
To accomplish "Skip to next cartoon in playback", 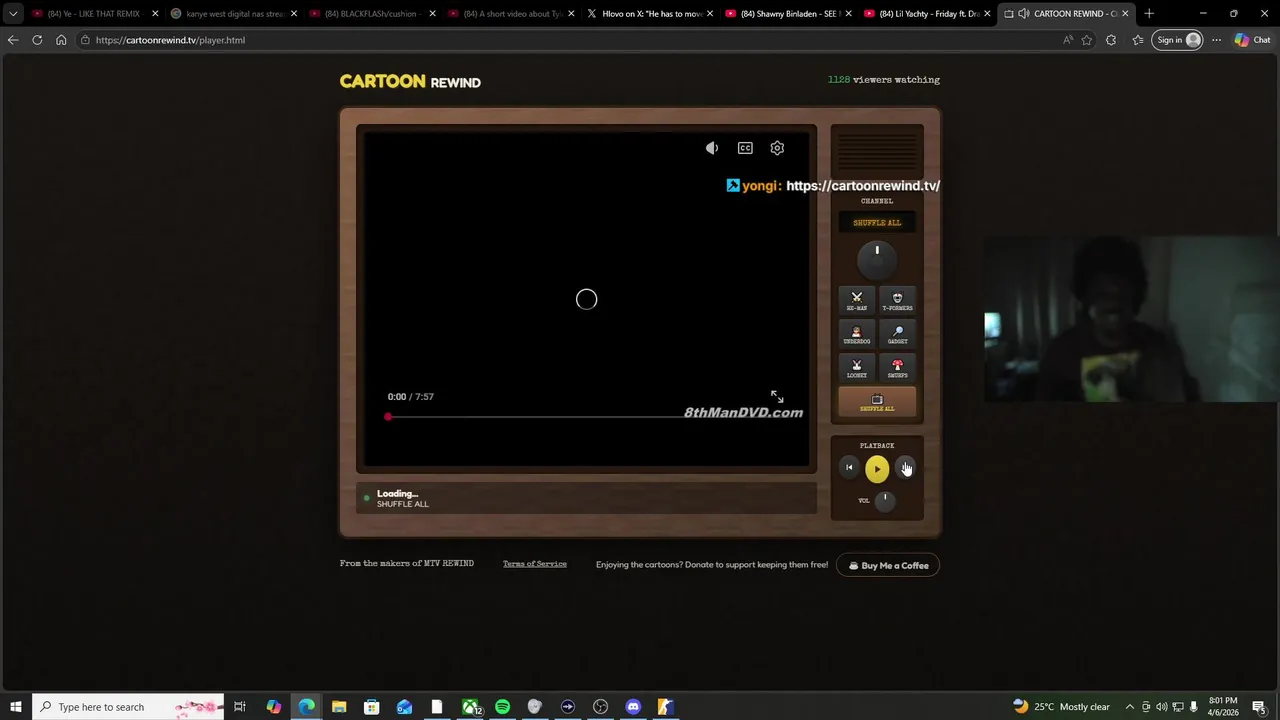I will pyautogui.click(x=905, y=467).
